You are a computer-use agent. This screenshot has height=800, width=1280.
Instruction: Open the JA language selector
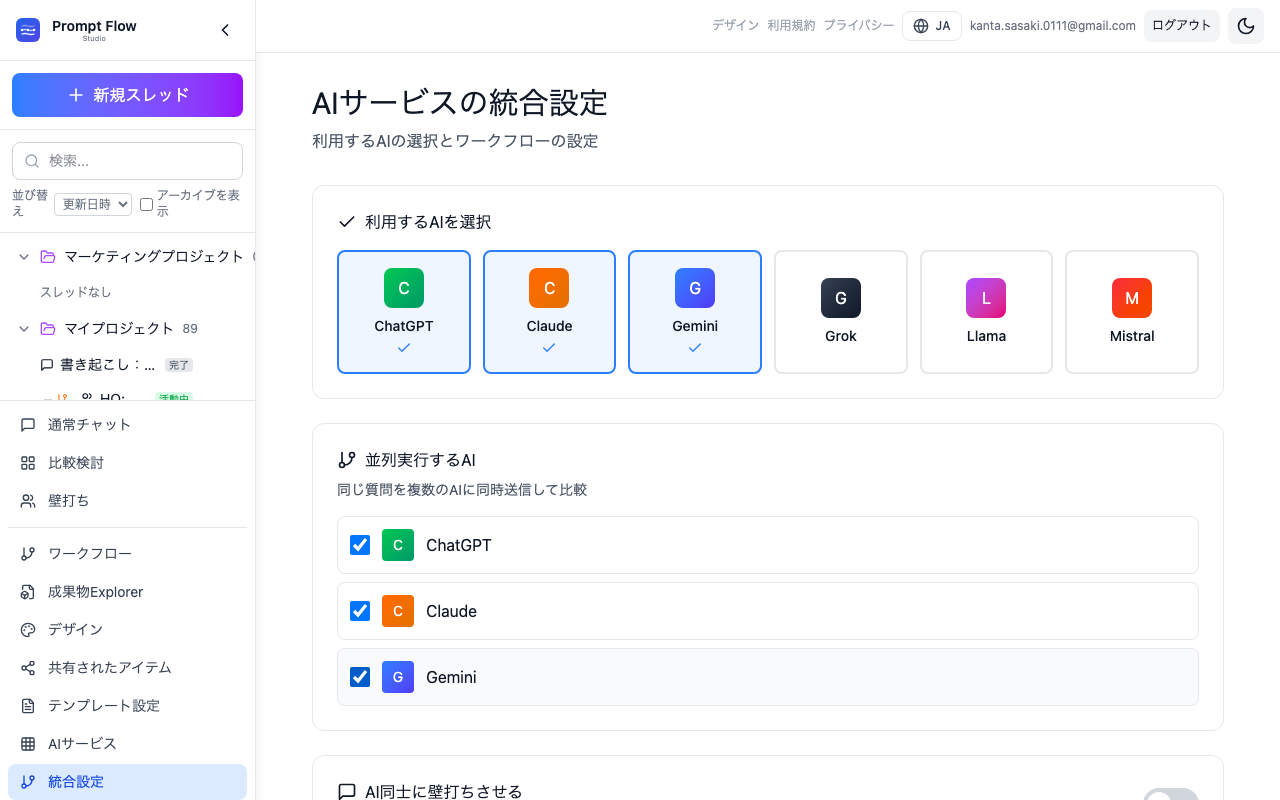point(932,26)
